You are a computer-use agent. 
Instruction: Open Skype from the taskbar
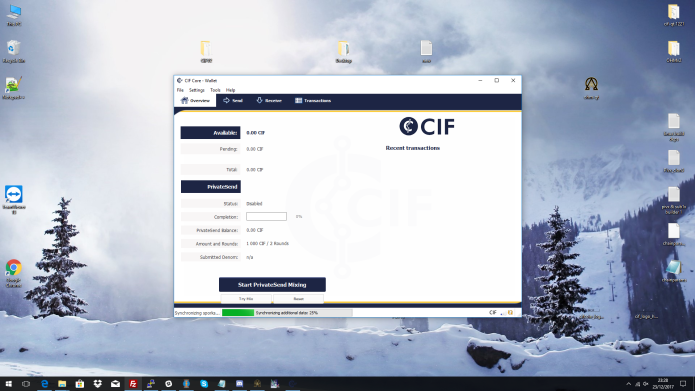[204, 384]
